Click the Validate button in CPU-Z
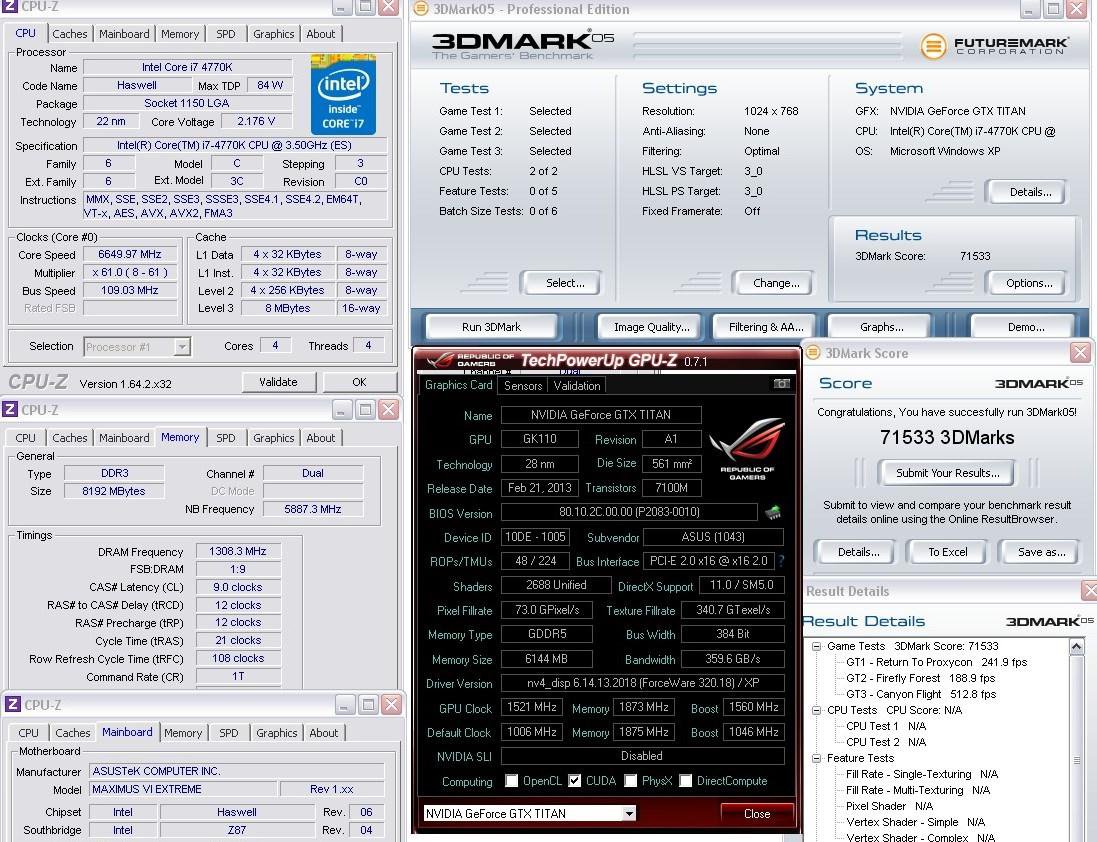Image resolution: width=1097 pixels, height=842 pixels. 278,382
